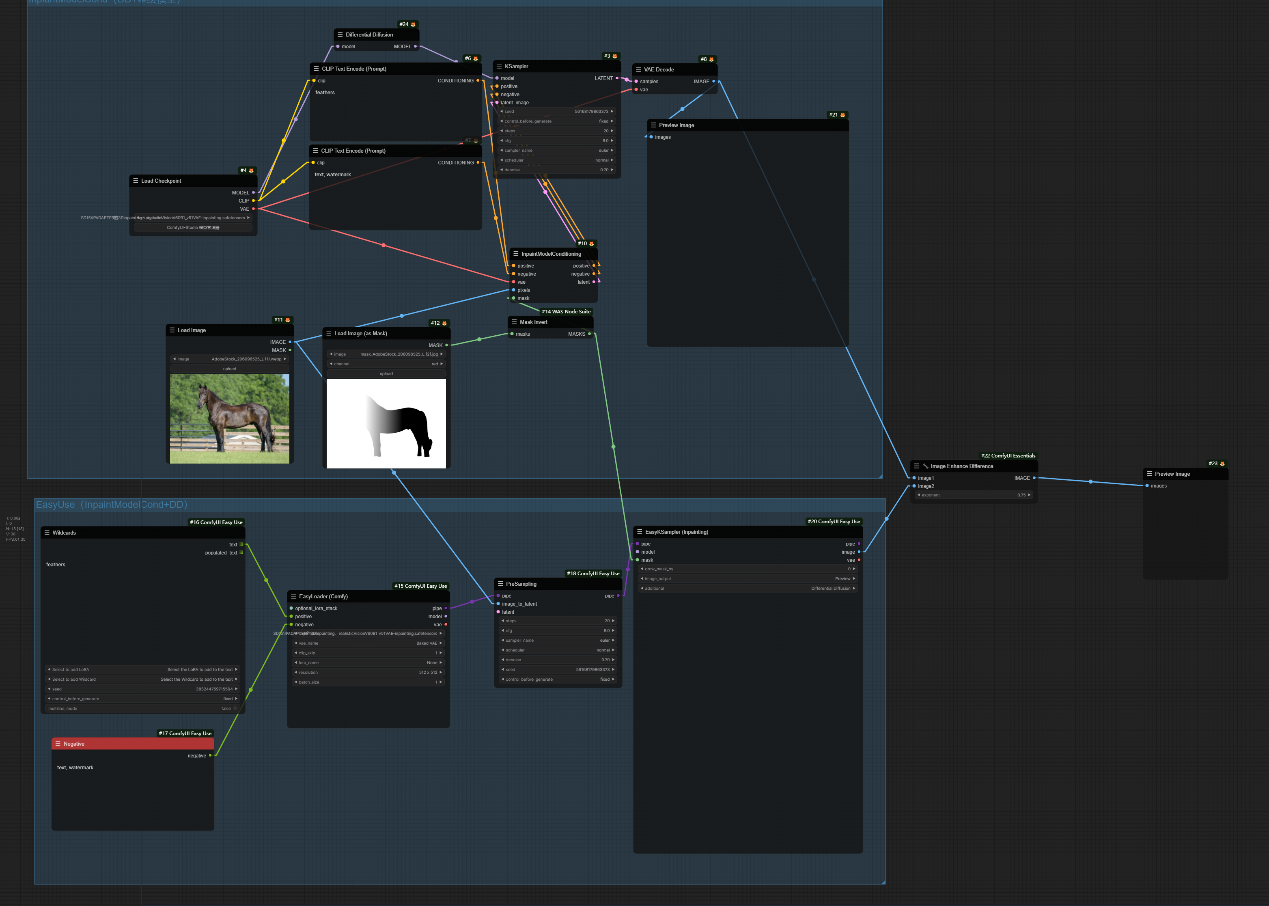Click the Wildcards node's menu icon
Screen dimensions: 1269x906
pos(47,532)
